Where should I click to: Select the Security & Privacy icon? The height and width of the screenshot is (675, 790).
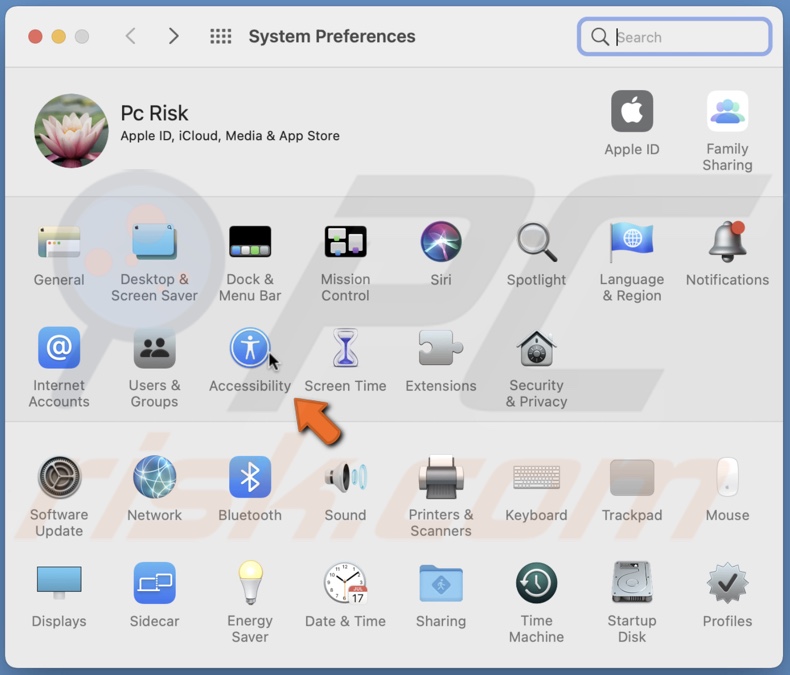536,349
